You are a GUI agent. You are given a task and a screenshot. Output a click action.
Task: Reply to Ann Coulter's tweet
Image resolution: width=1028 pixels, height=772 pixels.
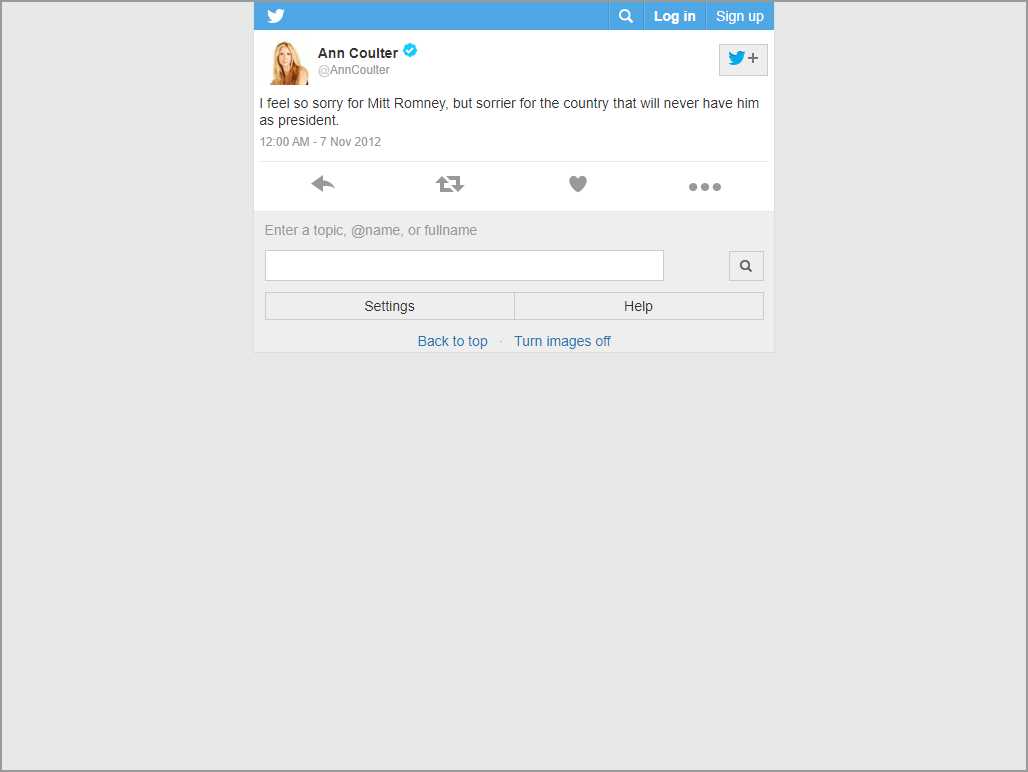pos(323,184)
